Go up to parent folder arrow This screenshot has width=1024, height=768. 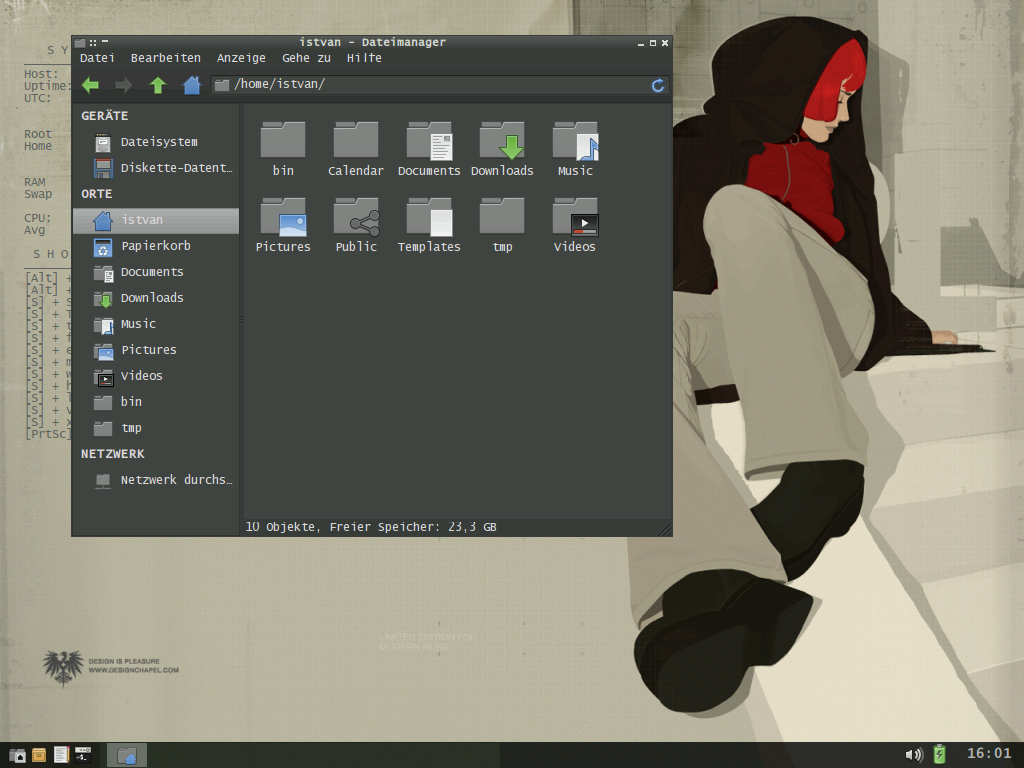(x=157, y=85)
